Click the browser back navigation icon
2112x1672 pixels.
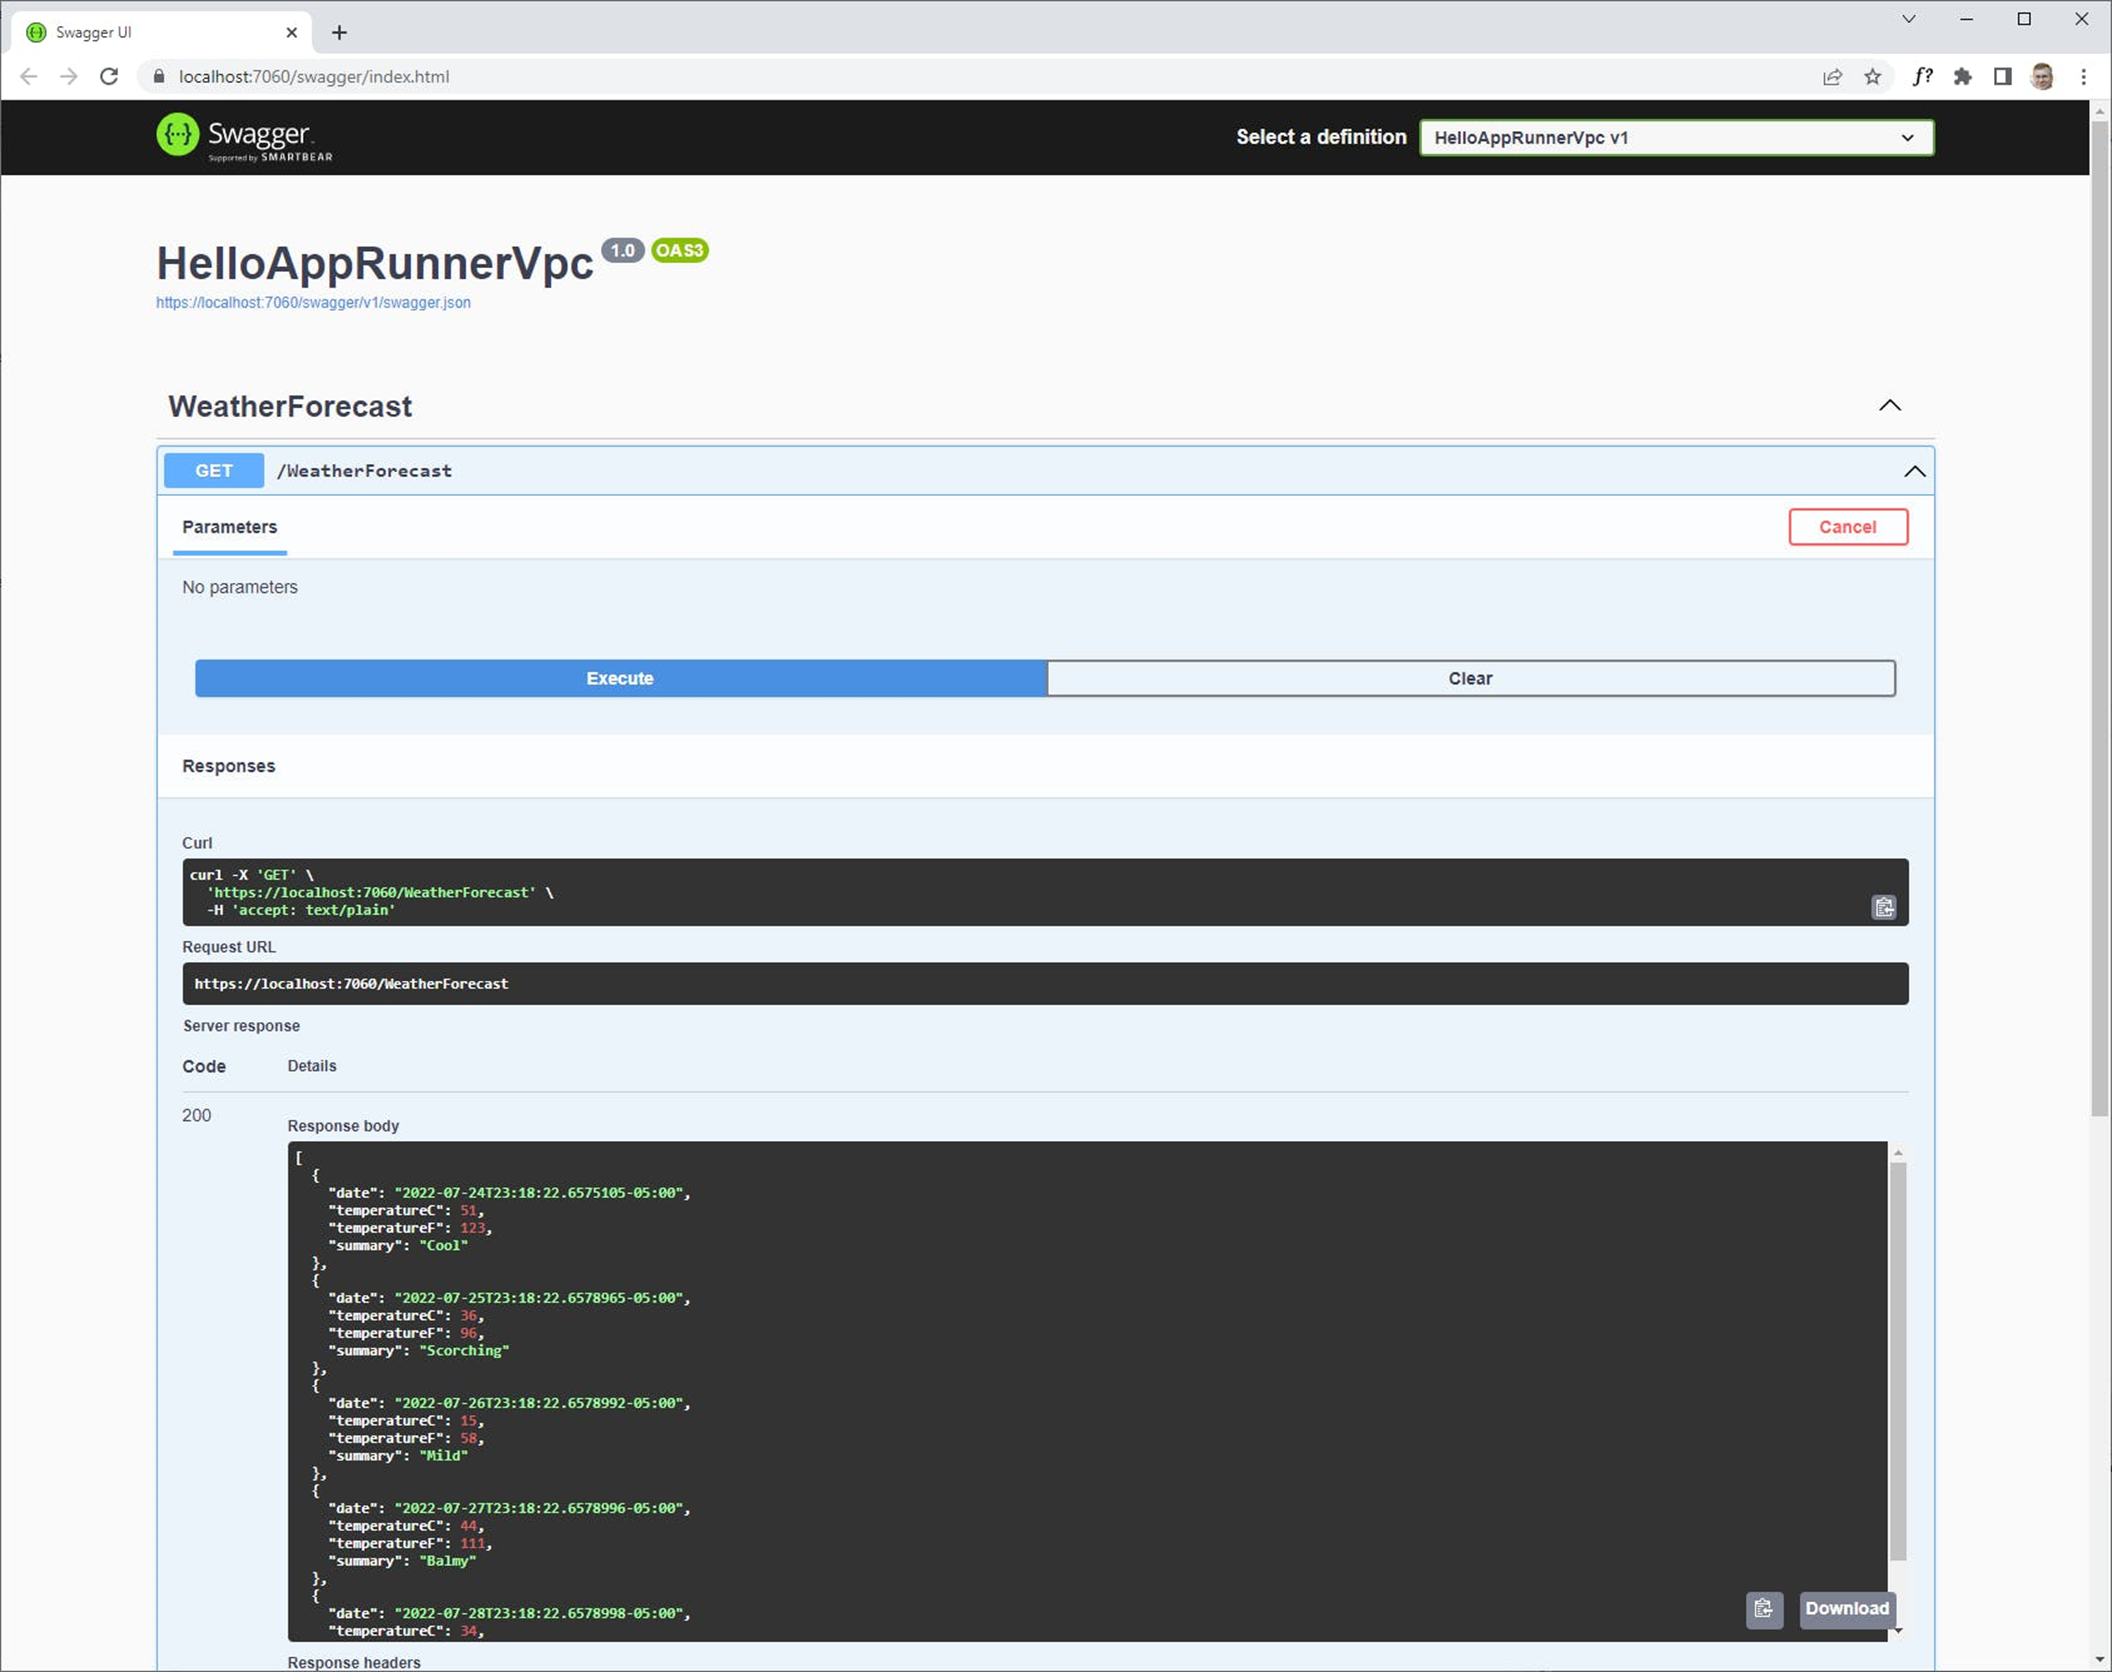[x=31, y=75]
